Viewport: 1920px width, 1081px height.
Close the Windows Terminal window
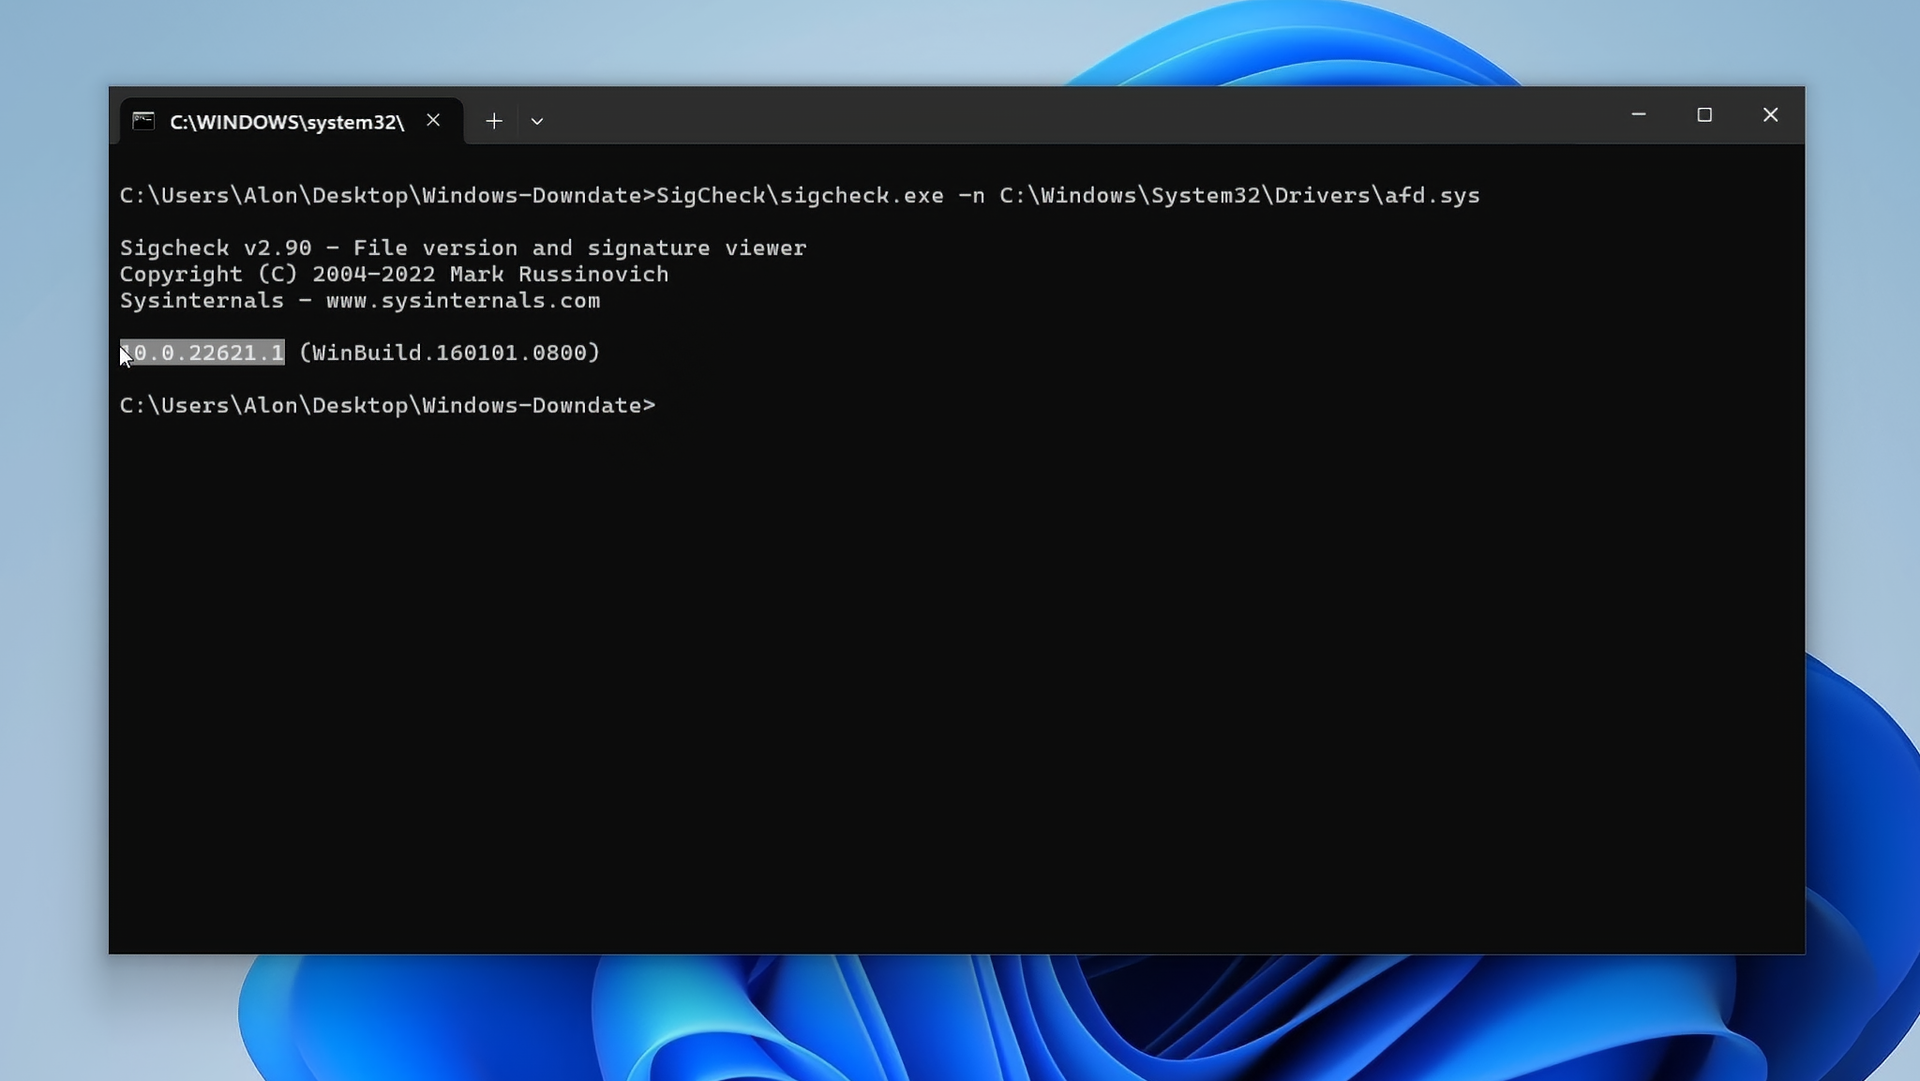coord(1771,114)
